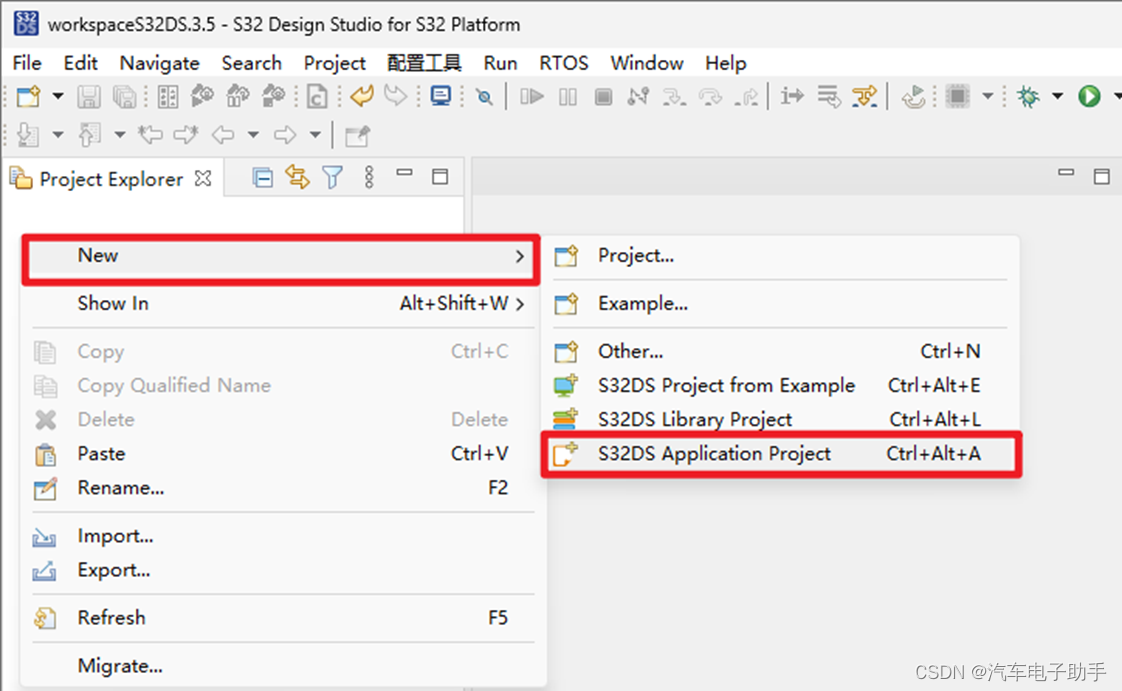This screenshot has height=691, width=1122.
Task: Select S32DS Application Project
Action: click(781, 454)
